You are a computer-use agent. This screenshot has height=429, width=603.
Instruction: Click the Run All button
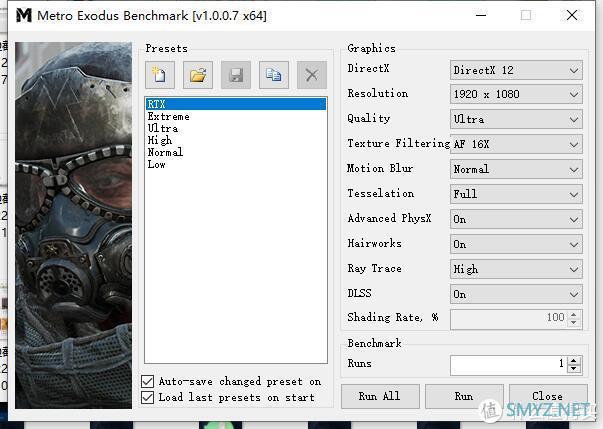click(x=380, y=396)
